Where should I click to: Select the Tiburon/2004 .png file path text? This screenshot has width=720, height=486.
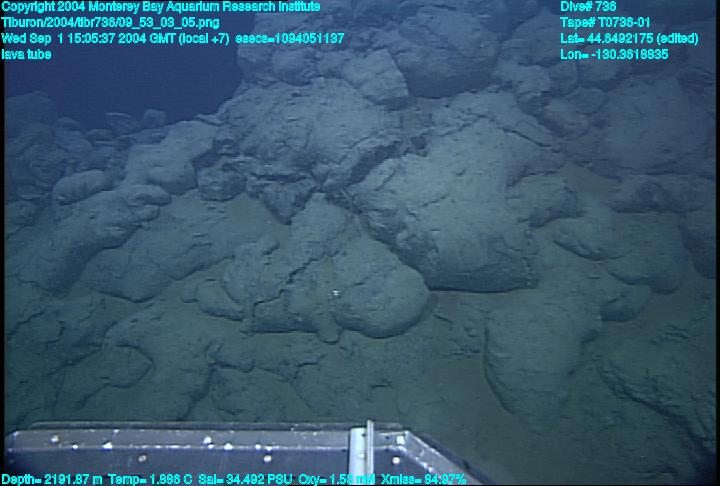[110, 23]
